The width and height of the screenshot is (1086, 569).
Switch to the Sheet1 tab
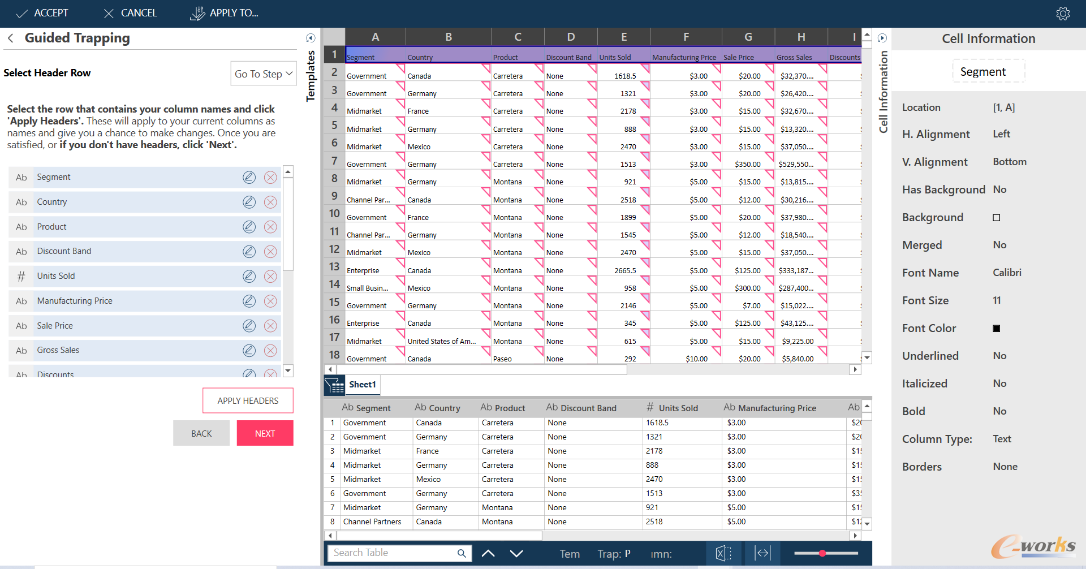pos(362,385)
